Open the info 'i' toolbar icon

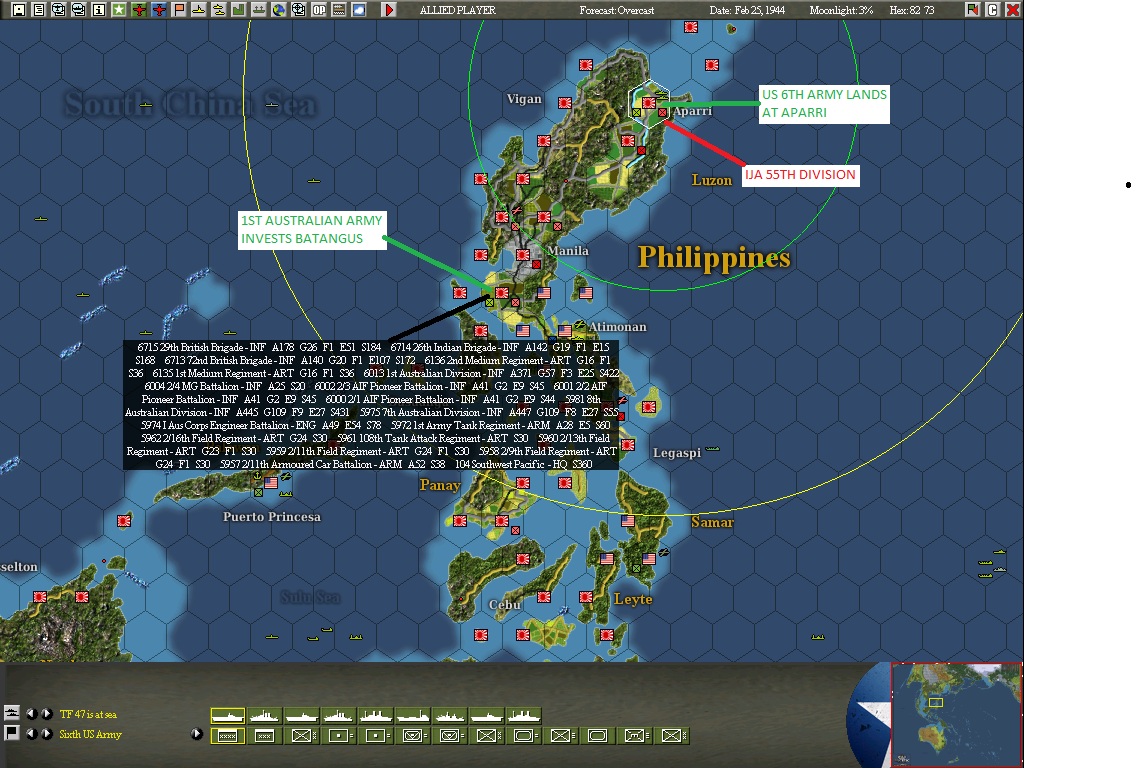pyautogui.click(x=99, y=10)
